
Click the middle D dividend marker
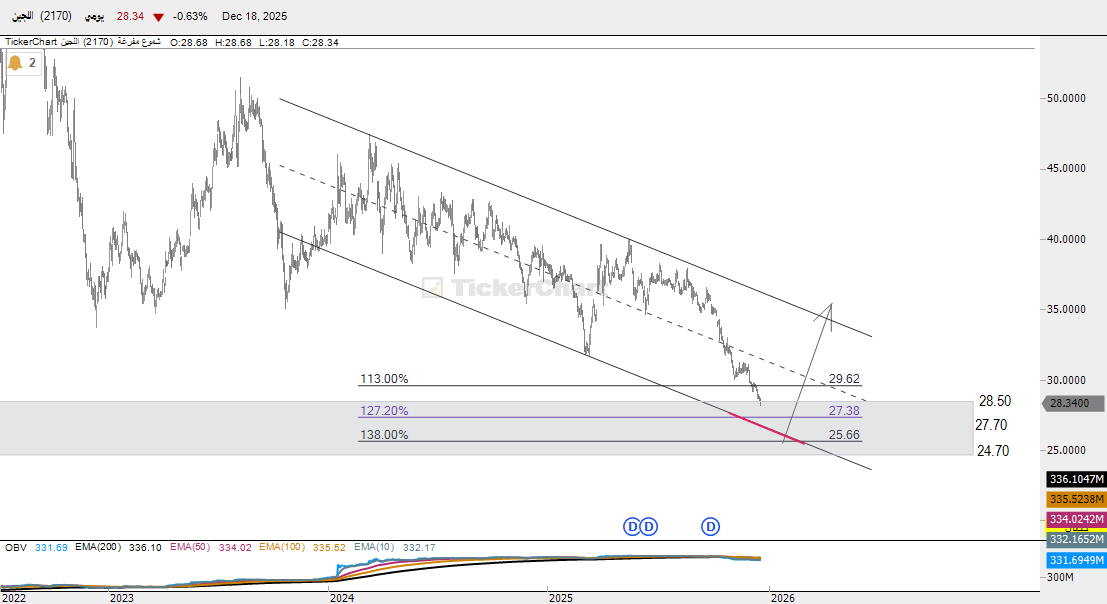649,525
